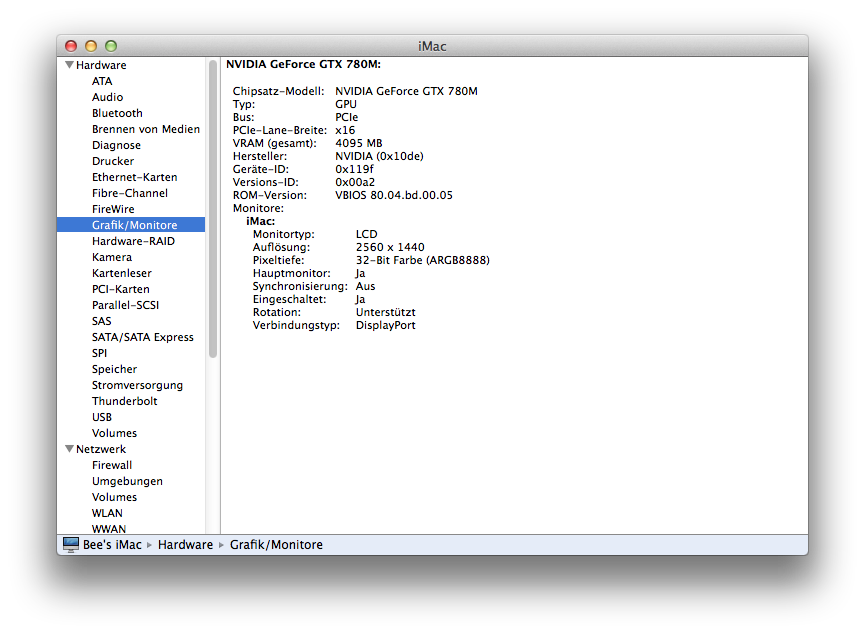This screenshot has height=634, width=865.
Task: Show FireWire details
Action: pyautogui.click(x=113, y=209)
